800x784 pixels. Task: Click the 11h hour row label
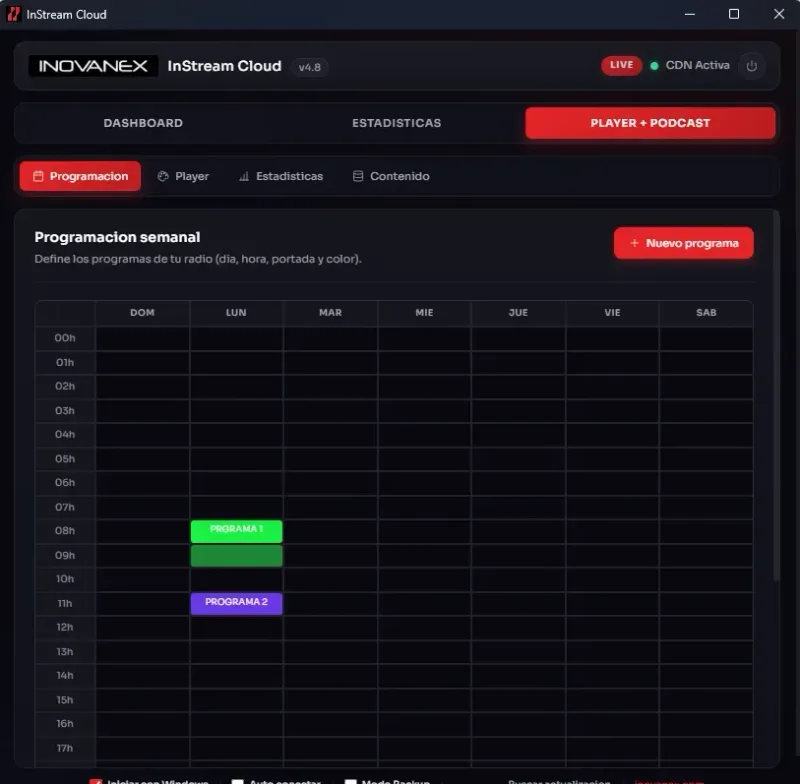(x=65, y=603)
